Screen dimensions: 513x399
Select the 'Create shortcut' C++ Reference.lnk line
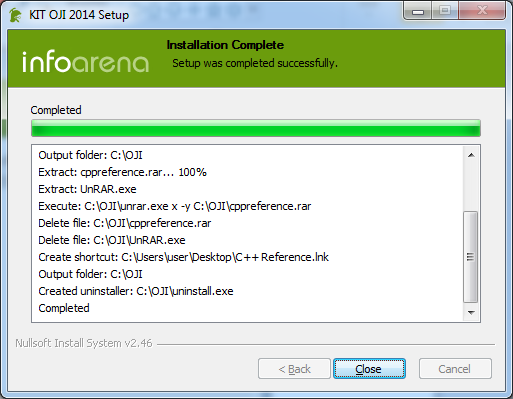pyautogui.click(x=184, y=257)
